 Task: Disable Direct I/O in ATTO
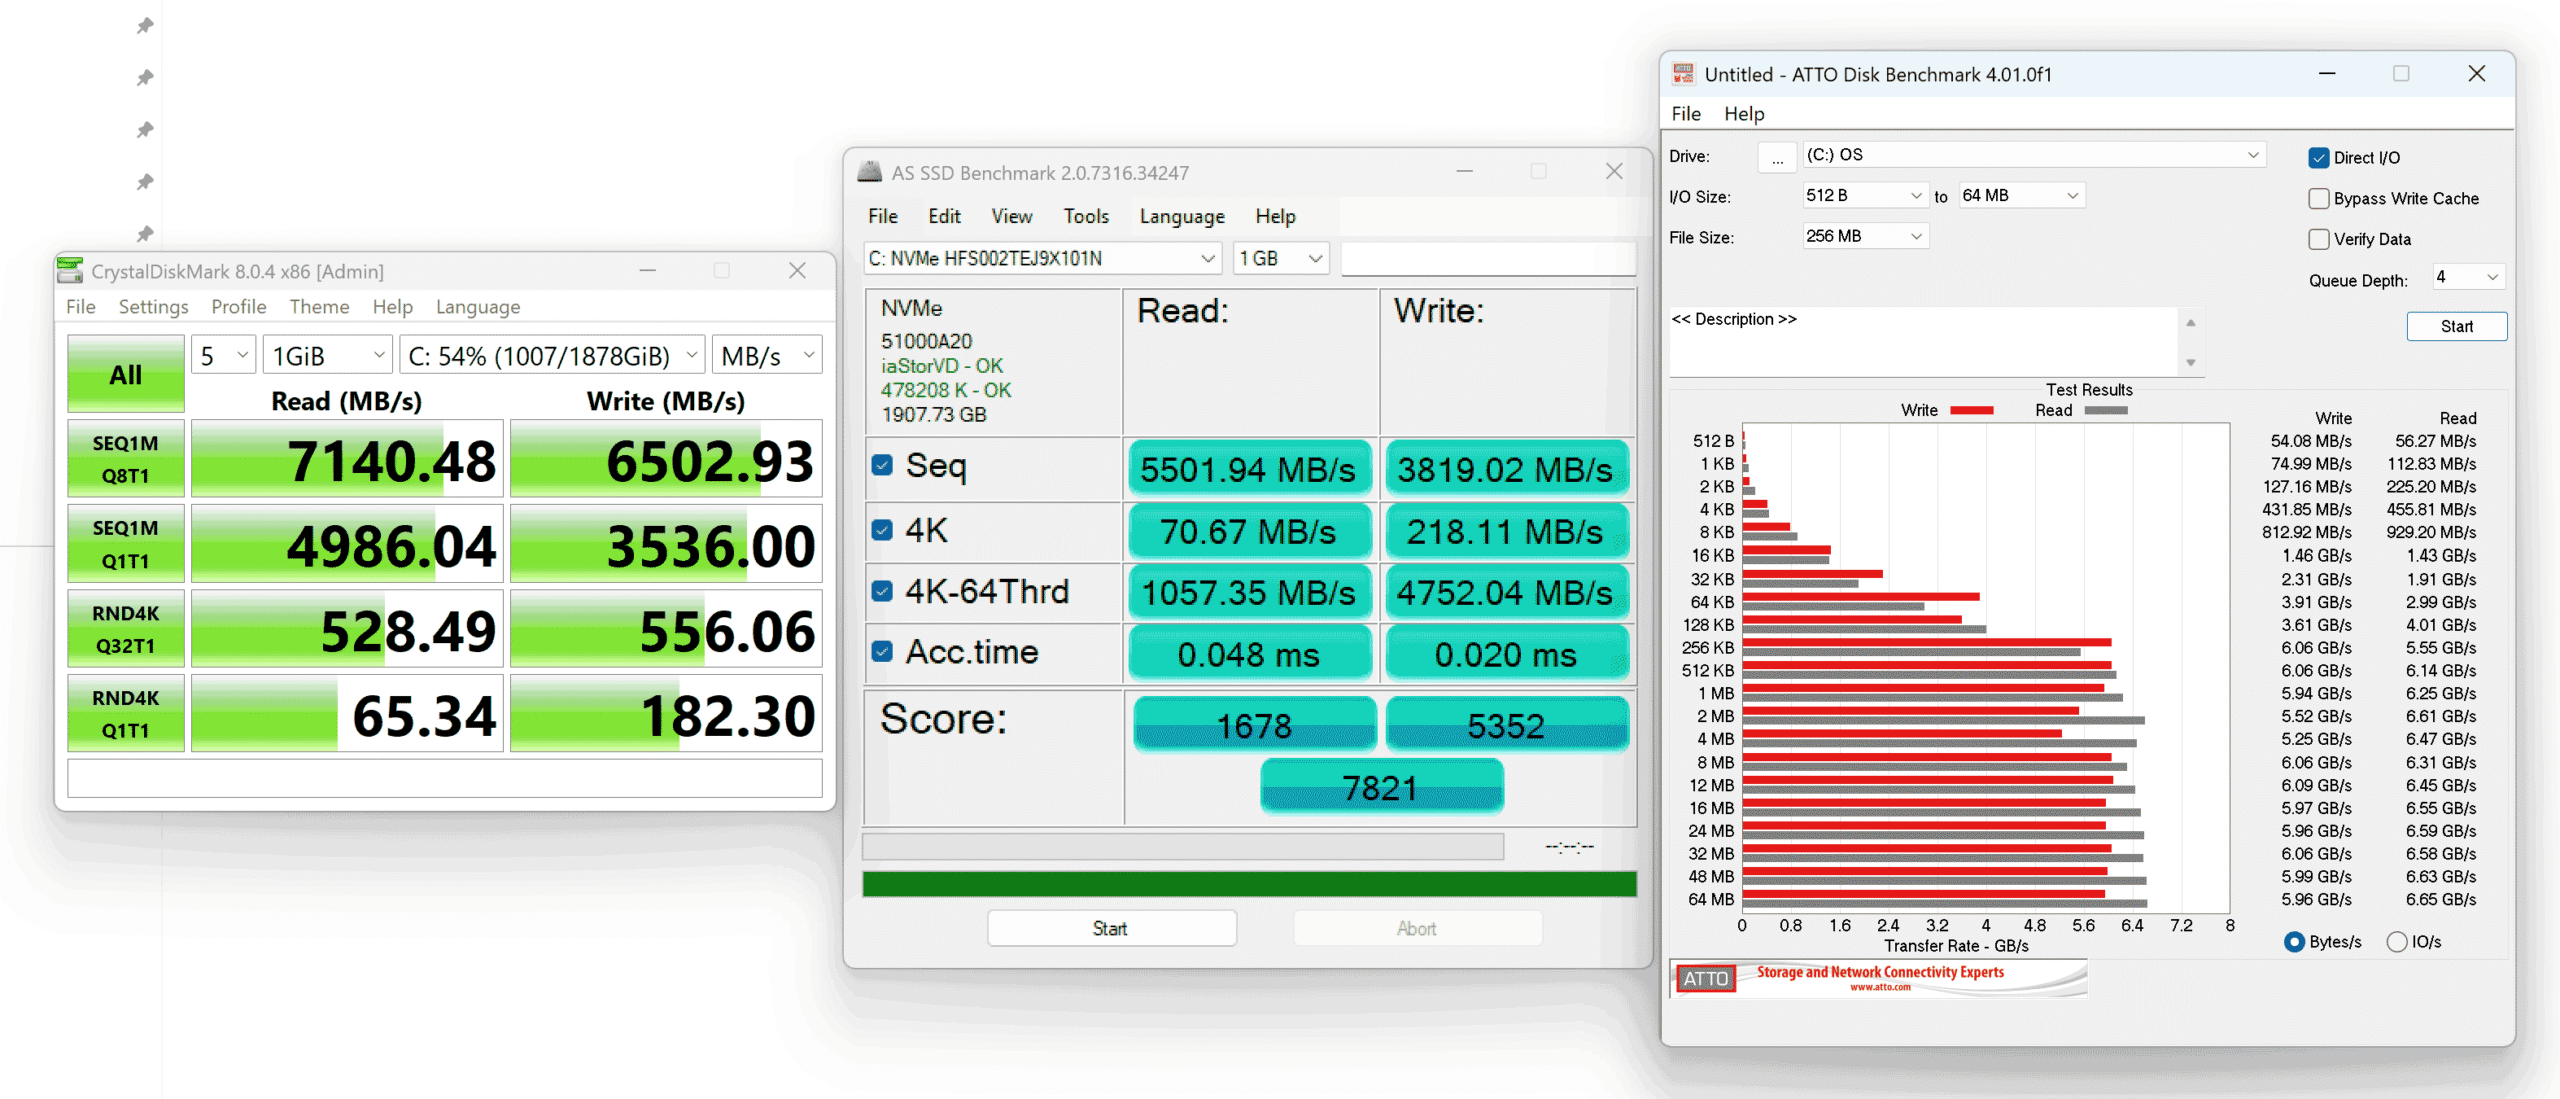coord(2319,158)
